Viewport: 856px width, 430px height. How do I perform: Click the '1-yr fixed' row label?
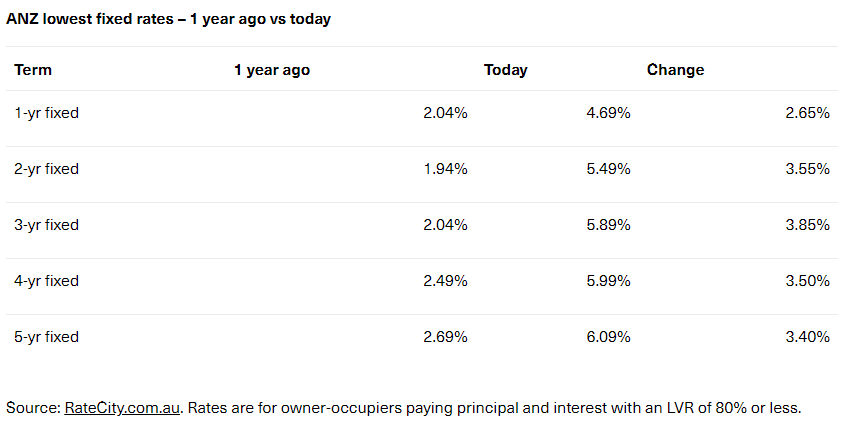tap(46, 113)
